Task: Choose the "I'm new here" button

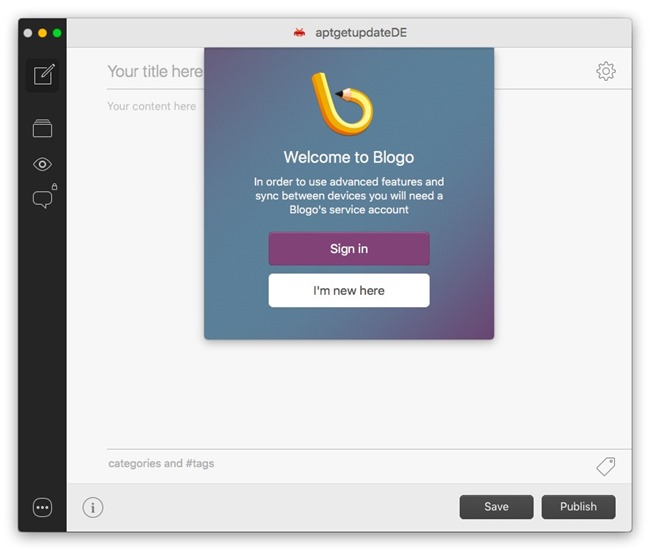Action: [349, 291]
